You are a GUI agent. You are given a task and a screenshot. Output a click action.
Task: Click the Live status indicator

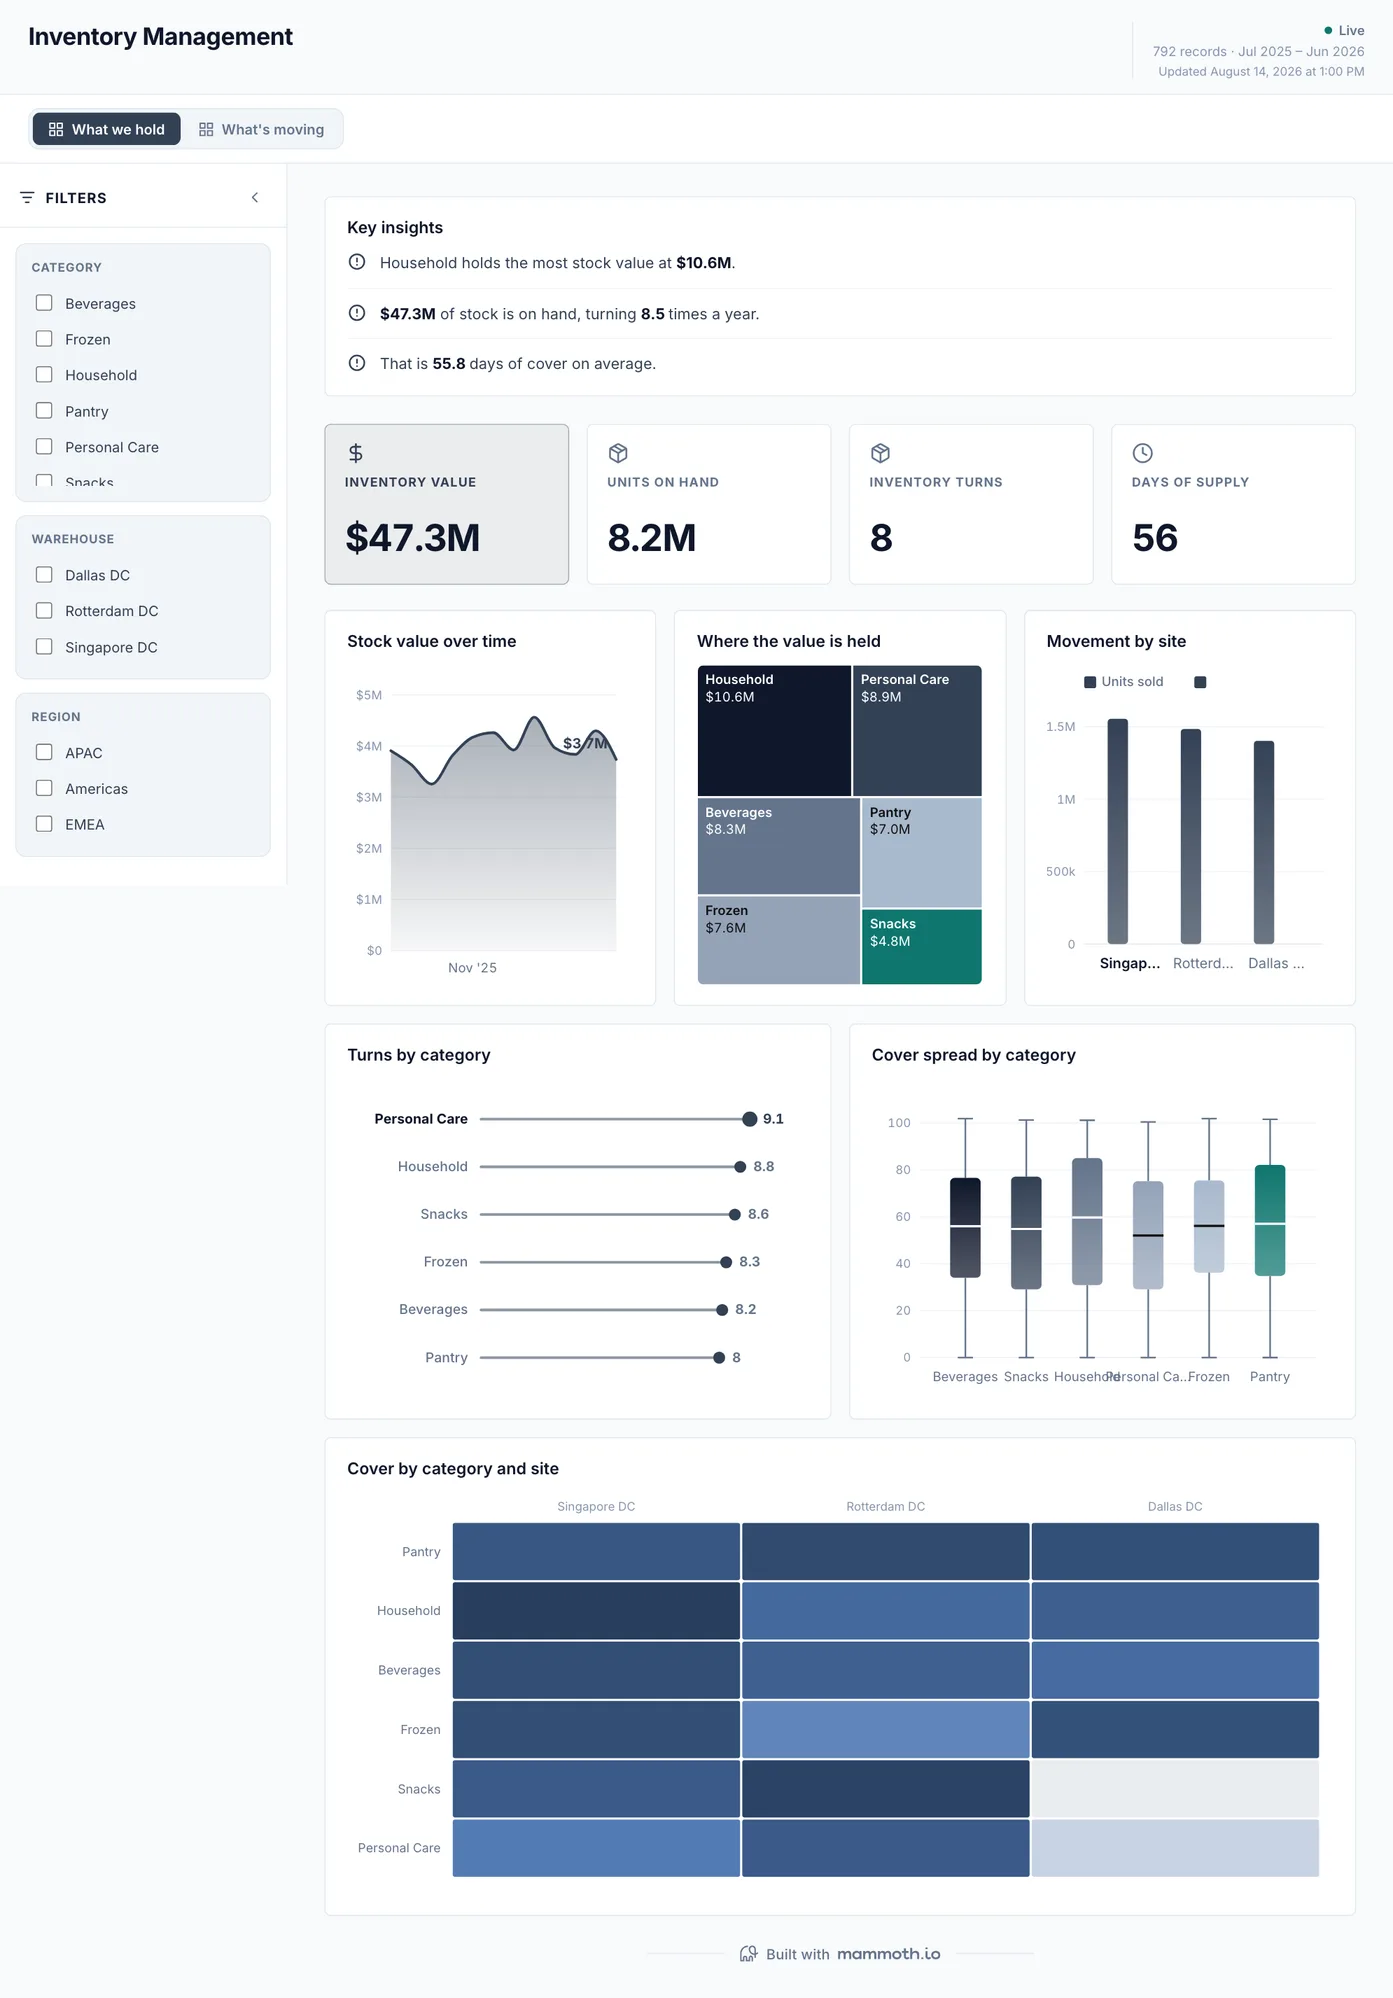point(1344,30)
